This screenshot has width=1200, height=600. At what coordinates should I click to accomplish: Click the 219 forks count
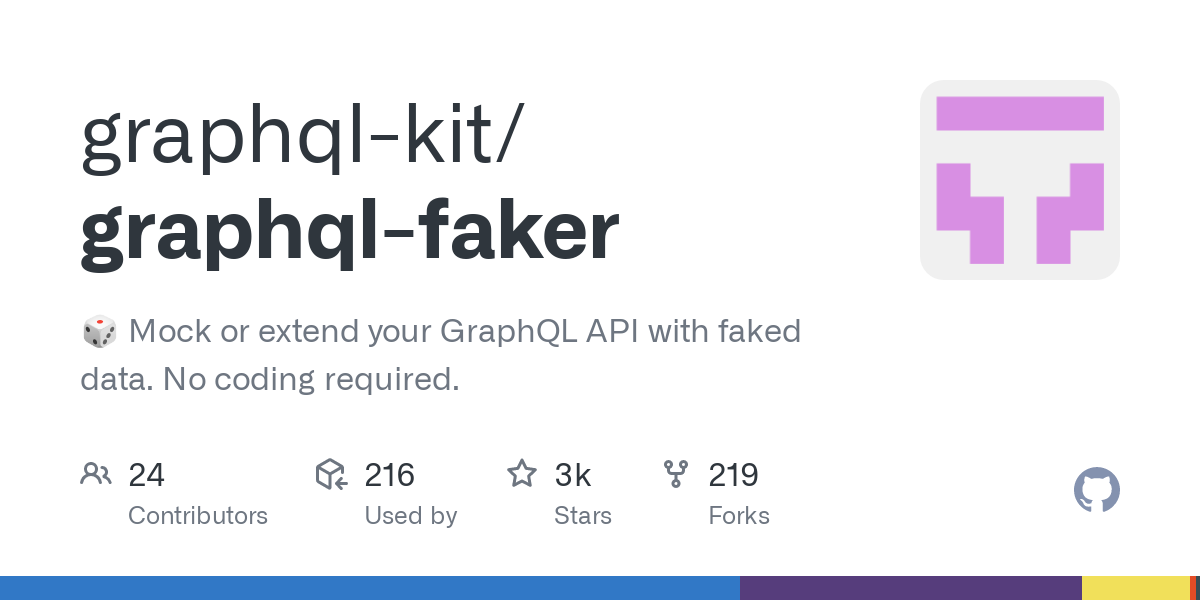[x=734, y=475]
